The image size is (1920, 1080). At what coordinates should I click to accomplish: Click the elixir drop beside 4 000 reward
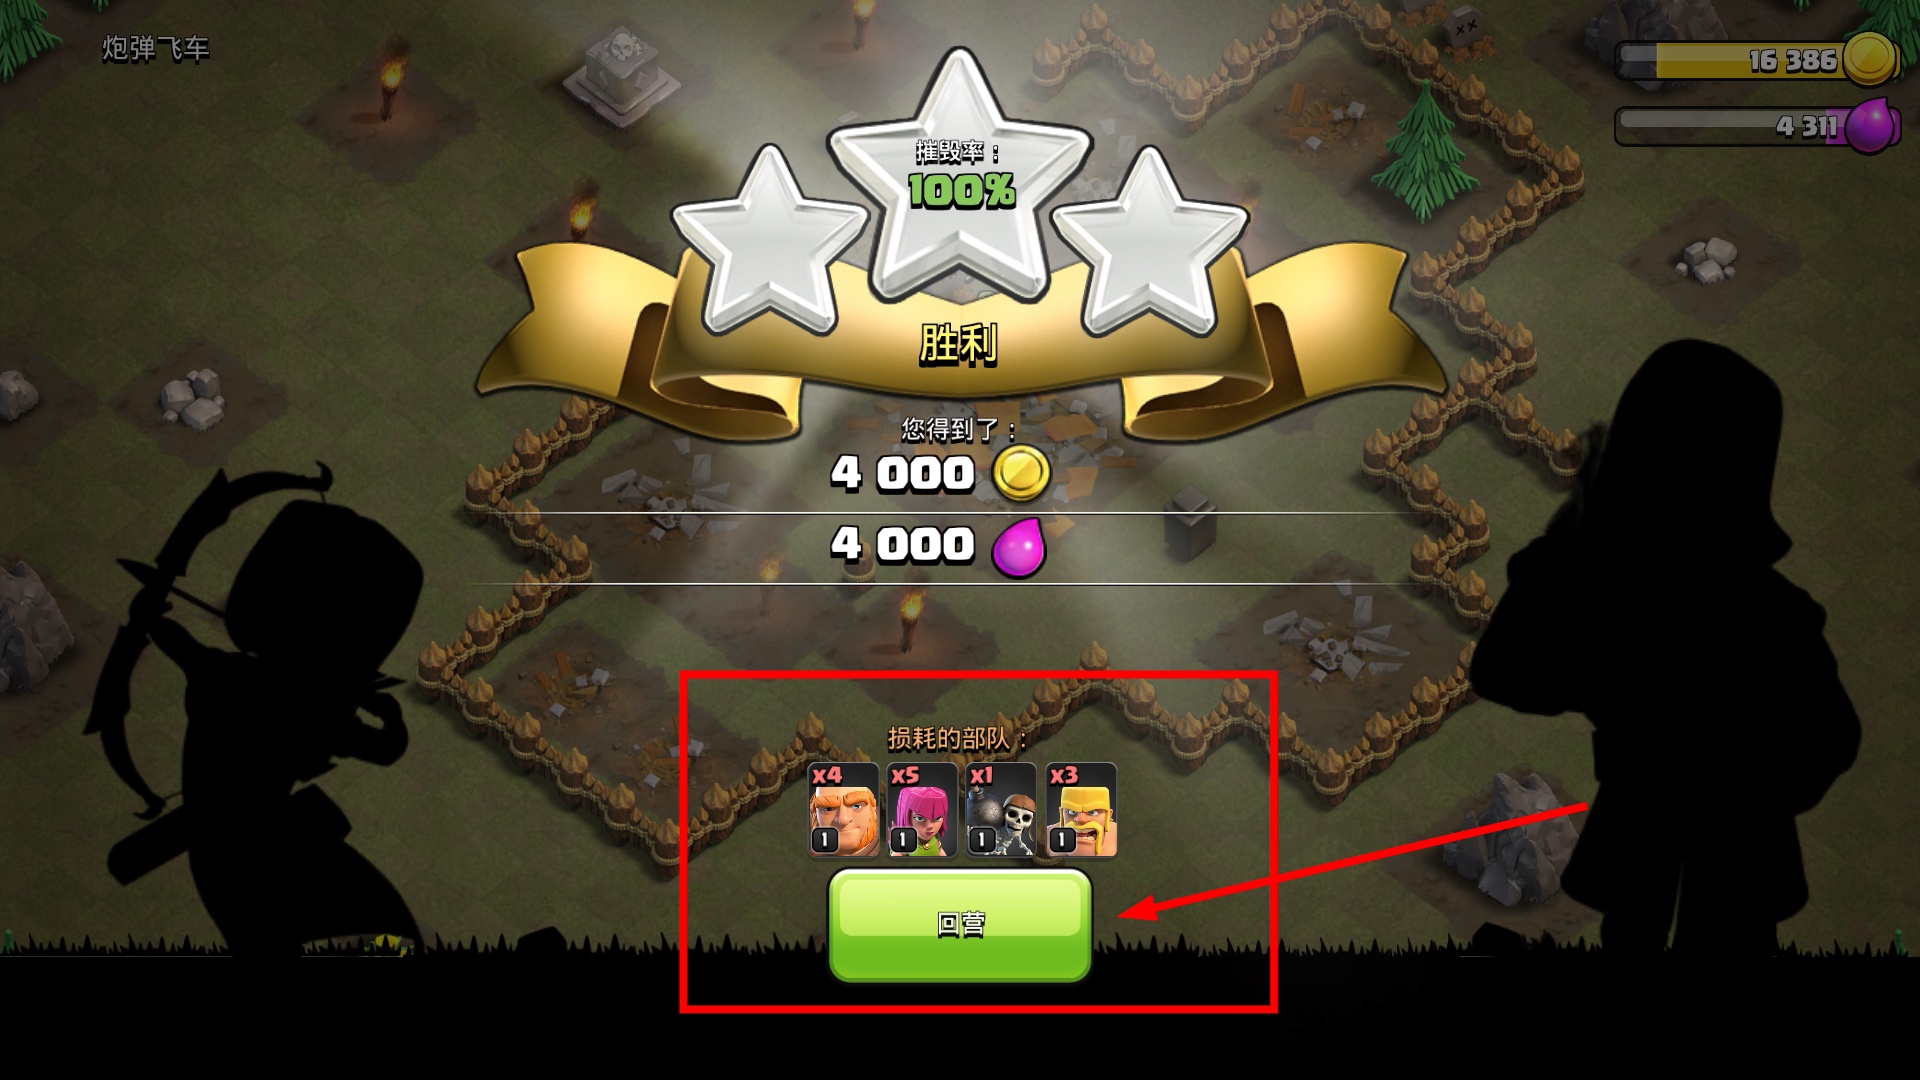[x=1019, y=546]
